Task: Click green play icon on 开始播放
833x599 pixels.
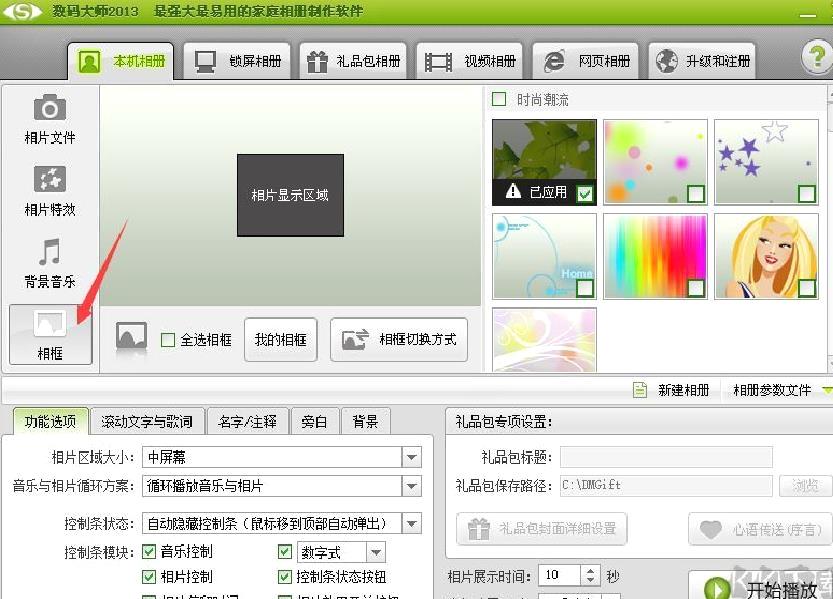Action: pos(716,588)
